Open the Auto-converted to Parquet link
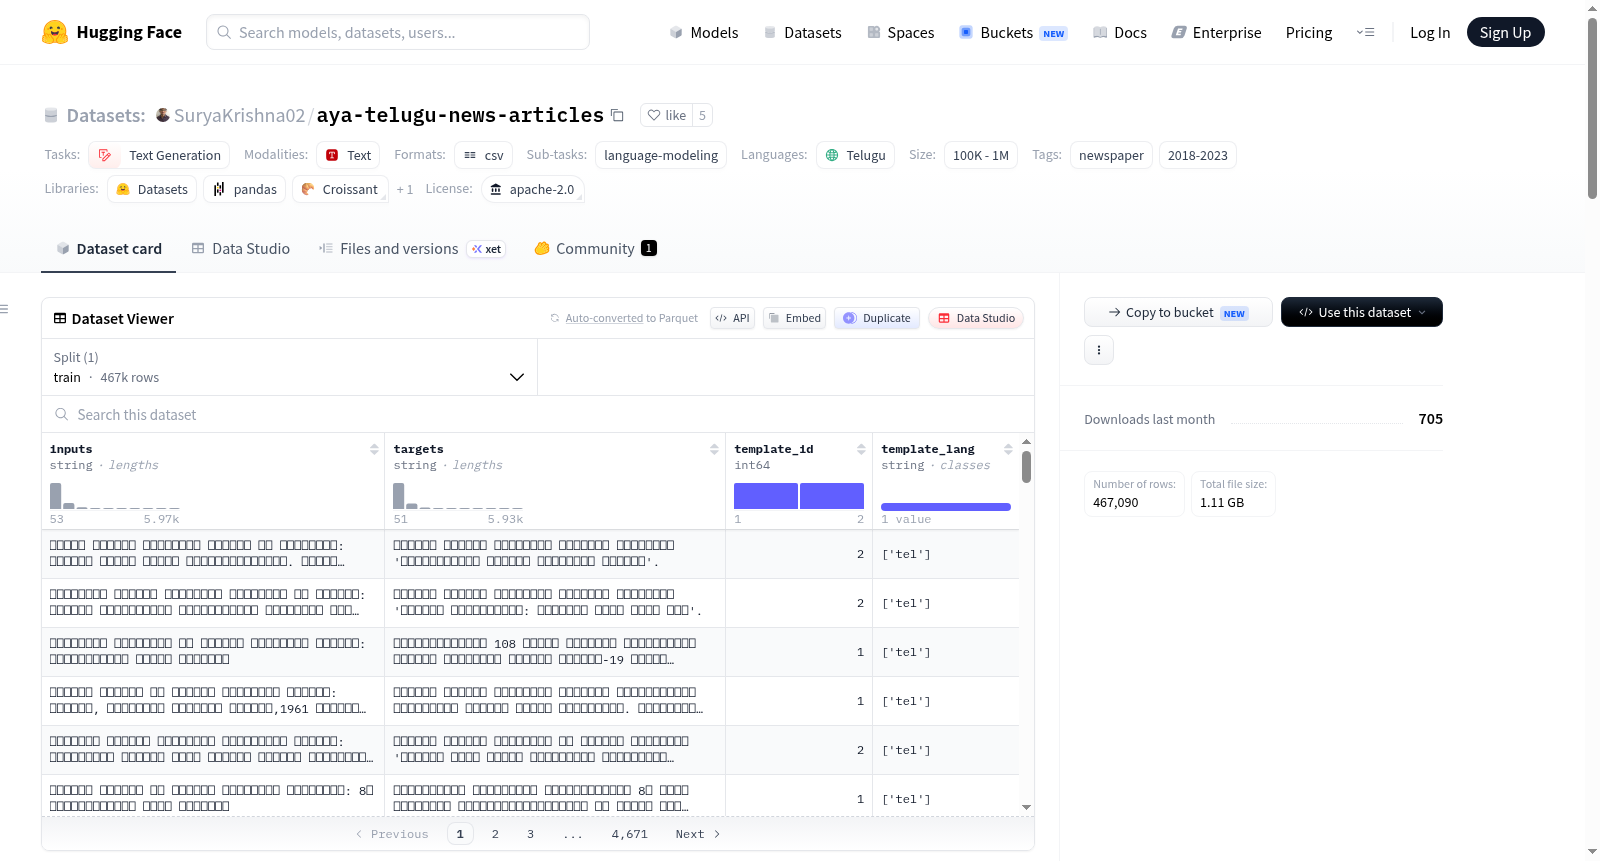Screen dimensions: 1600x861 [604, 318]
